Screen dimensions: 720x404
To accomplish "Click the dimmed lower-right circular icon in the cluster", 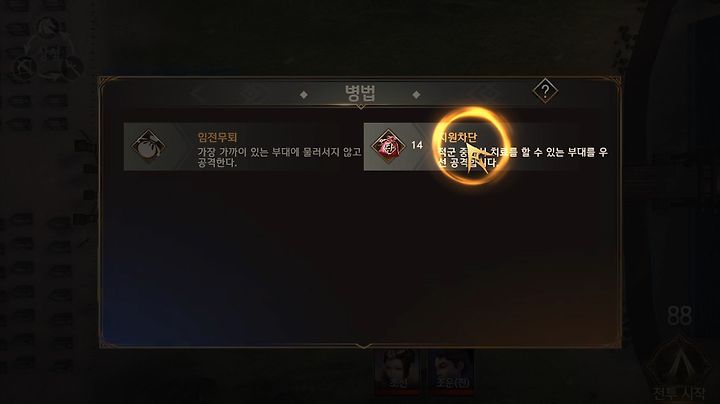I will 71,69.
